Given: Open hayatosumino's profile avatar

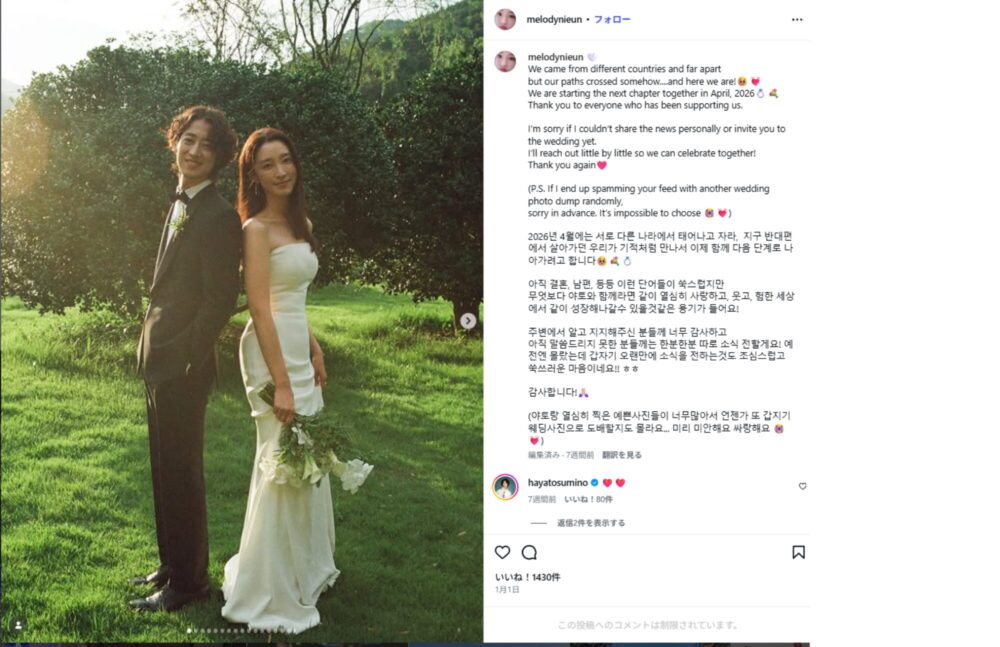Looking at the screenshot, I should coord(505,487).
